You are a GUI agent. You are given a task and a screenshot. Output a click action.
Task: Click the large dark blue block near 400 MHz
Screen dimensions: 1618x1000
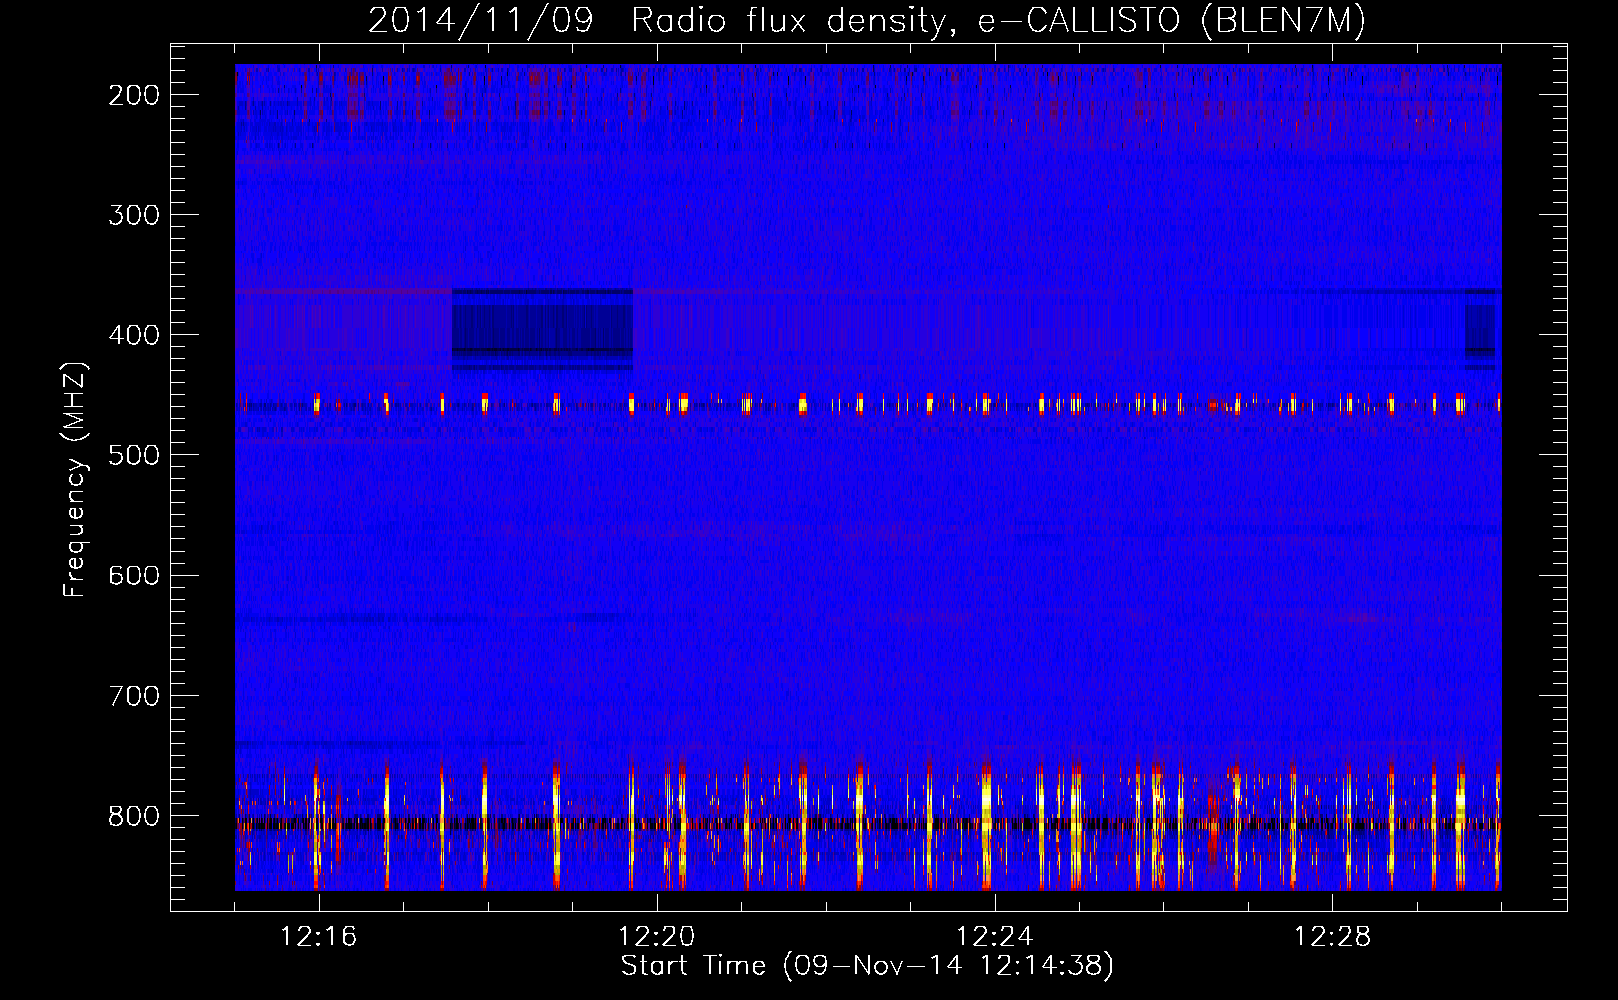pos(542,329)
